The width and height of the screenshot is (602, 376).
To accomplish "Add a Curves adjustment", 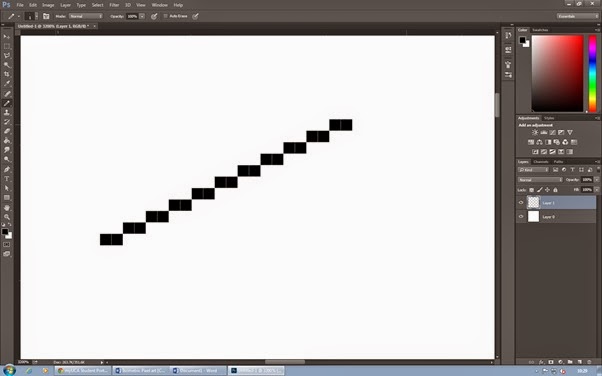I will (x=552, y=133).
